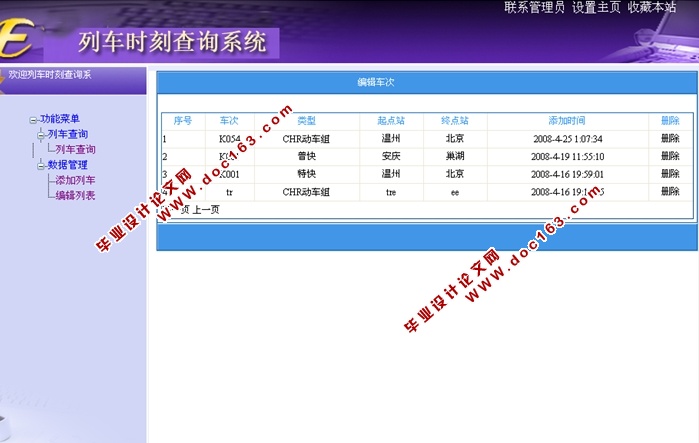
Task: Click 巢湖 end station cell
Action: 455,156
